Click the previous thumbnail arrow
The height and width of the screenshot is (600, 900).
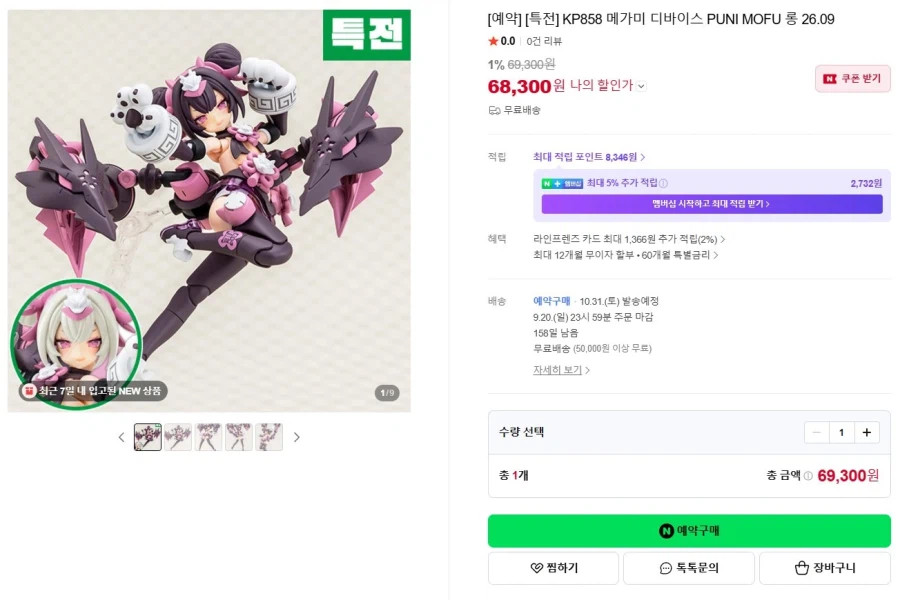point(122,437)
